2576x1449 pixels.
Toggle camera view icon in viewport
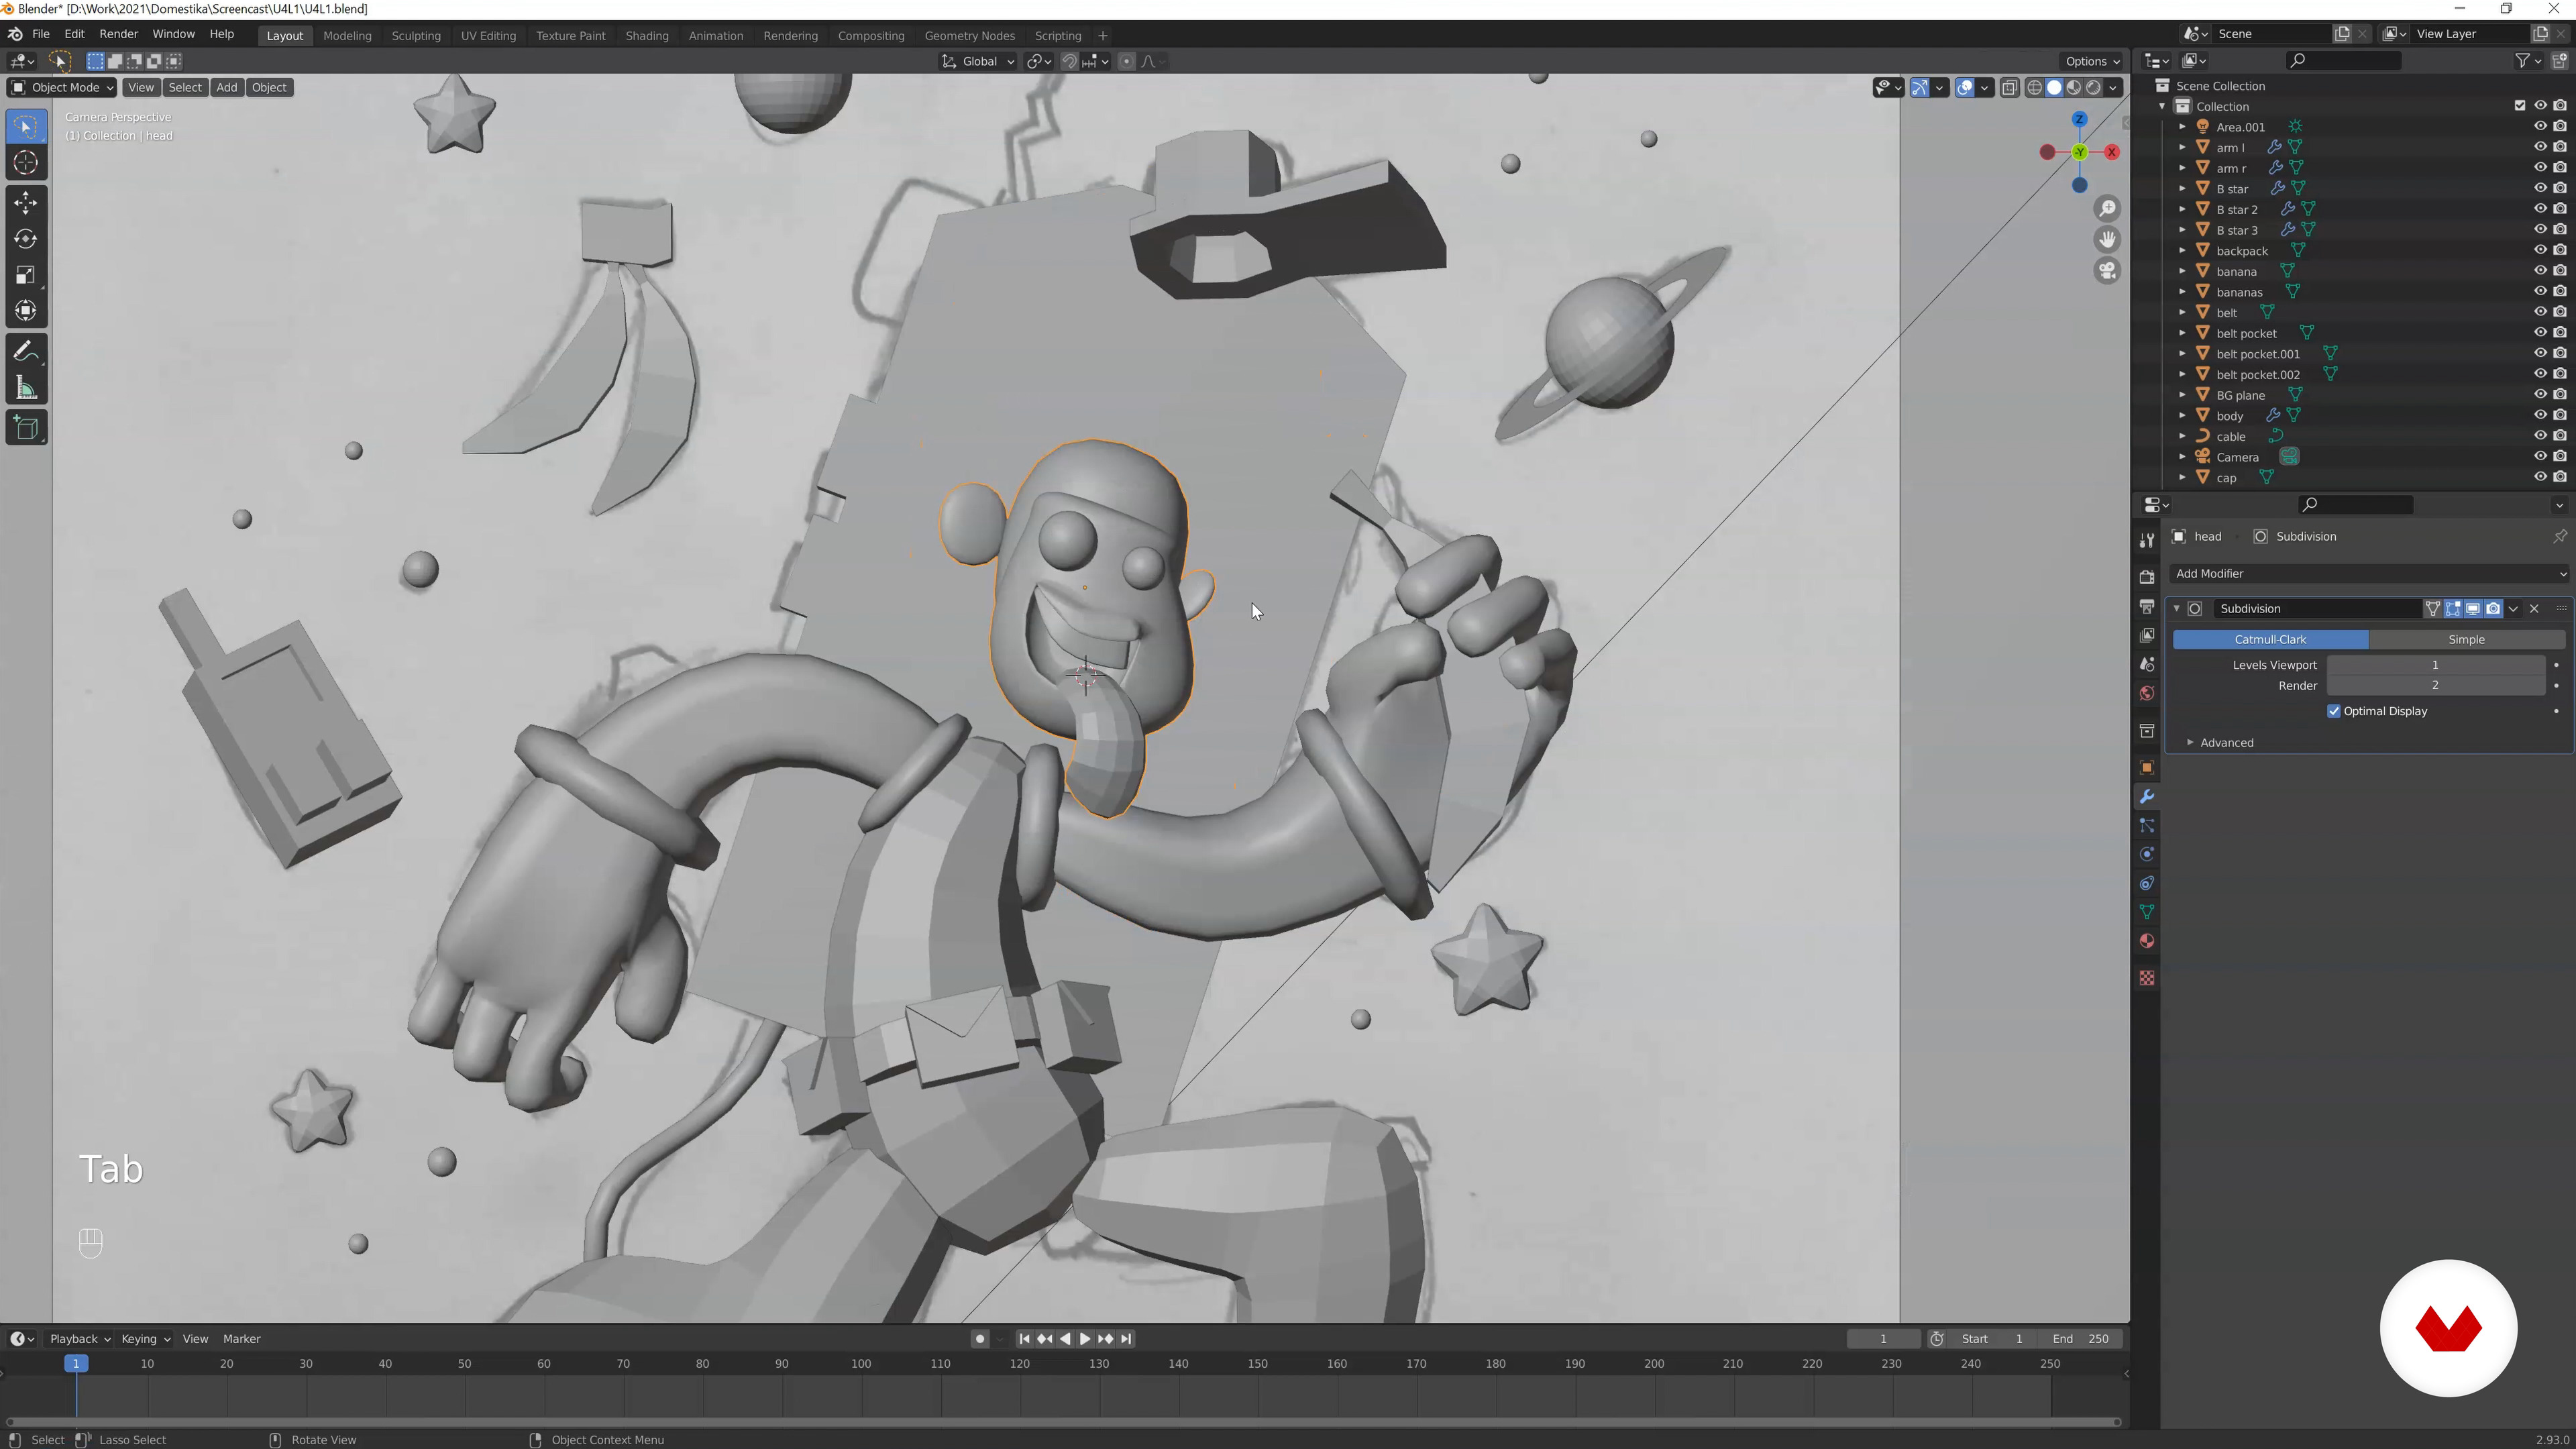coord(2107,271)
